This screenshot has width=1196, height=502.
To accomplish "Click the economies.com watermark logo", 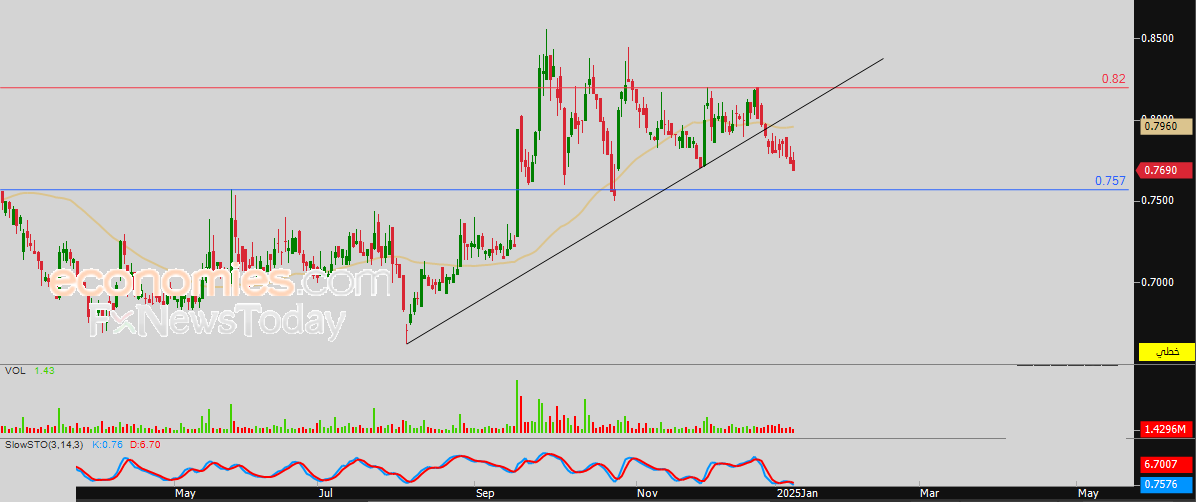I will (x=219, y=282).
